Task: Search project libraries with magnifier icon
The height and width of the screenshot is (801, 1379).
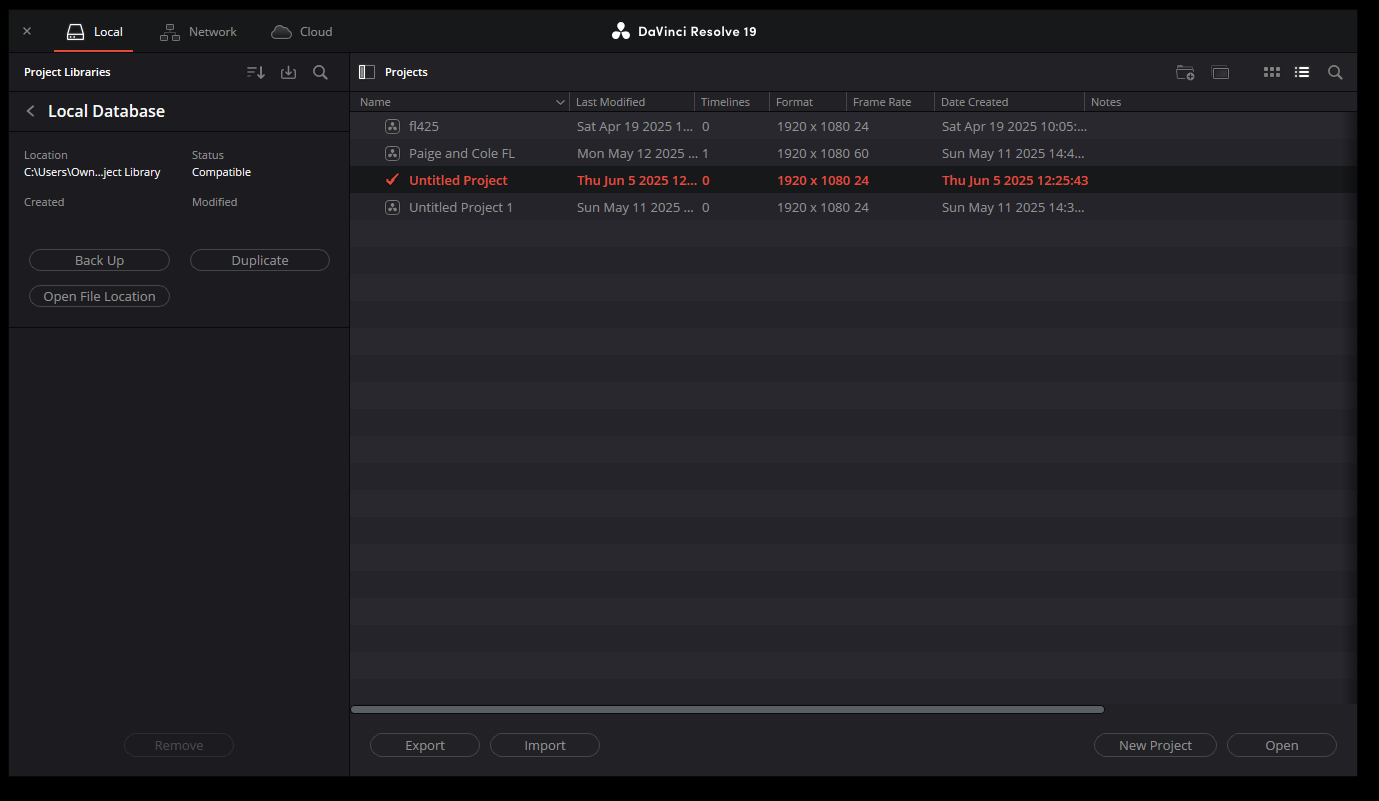Action: click(320, 72)
